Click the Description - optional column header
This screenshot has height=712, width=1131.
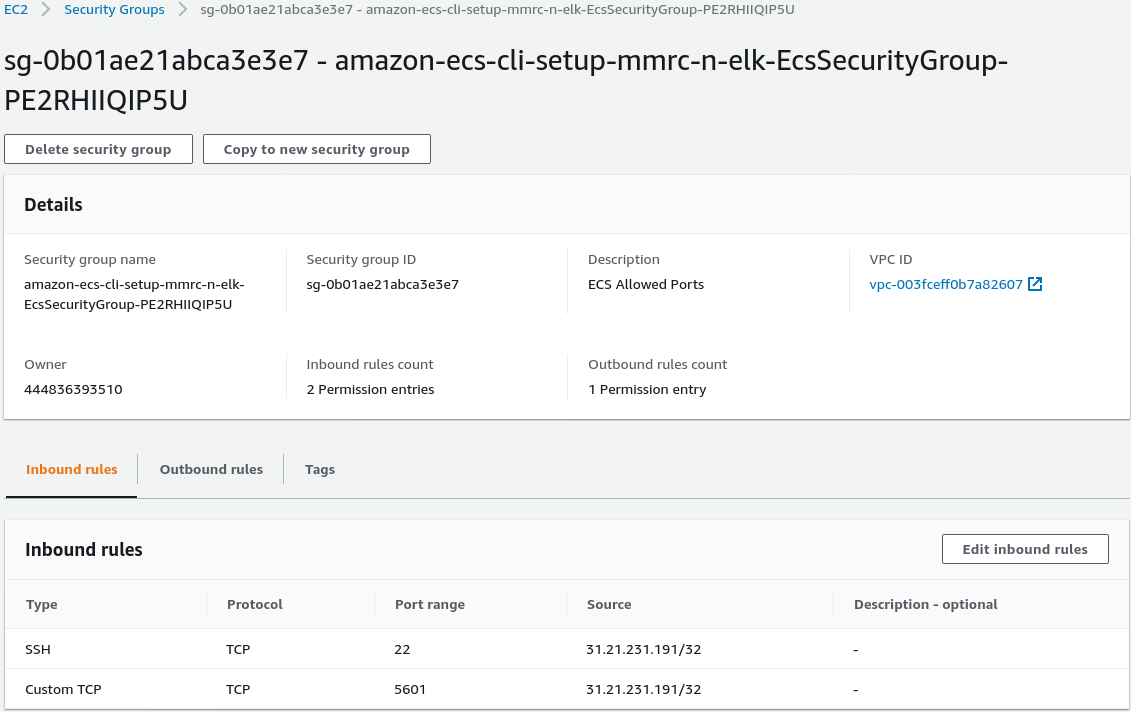pos(926,604)
